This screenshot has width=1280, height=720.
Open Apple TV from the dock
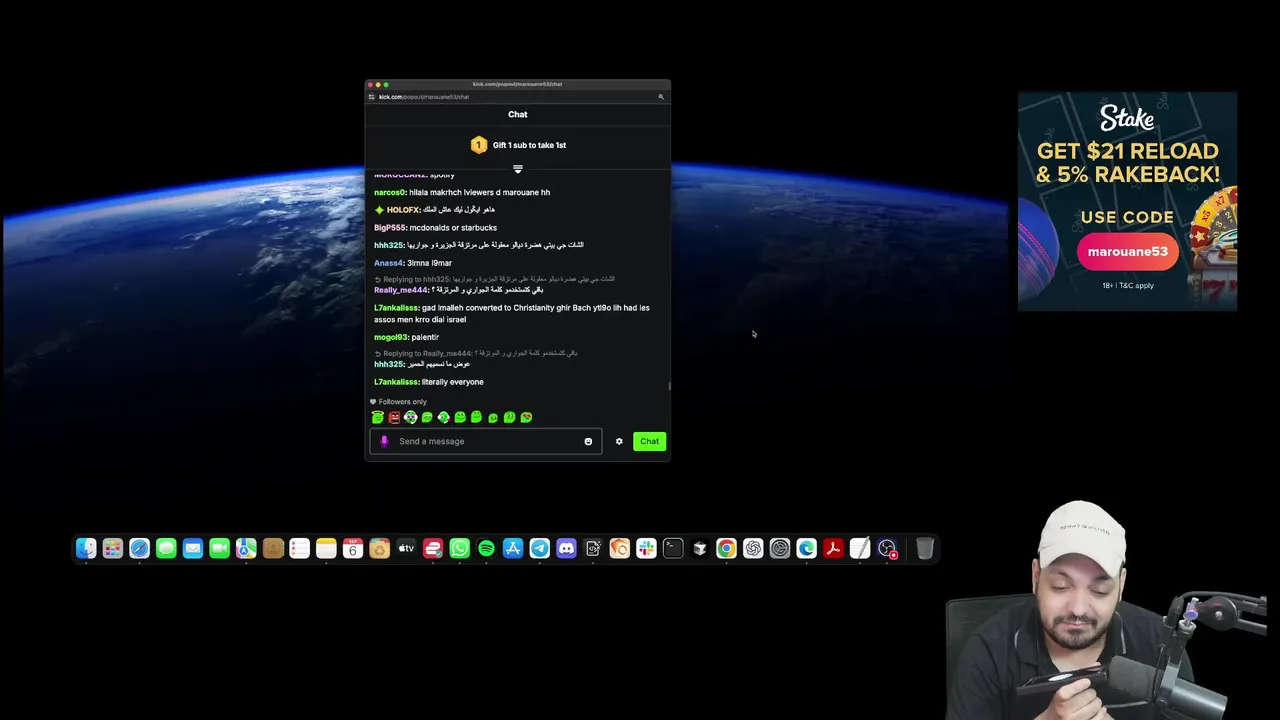coord(406,548)
